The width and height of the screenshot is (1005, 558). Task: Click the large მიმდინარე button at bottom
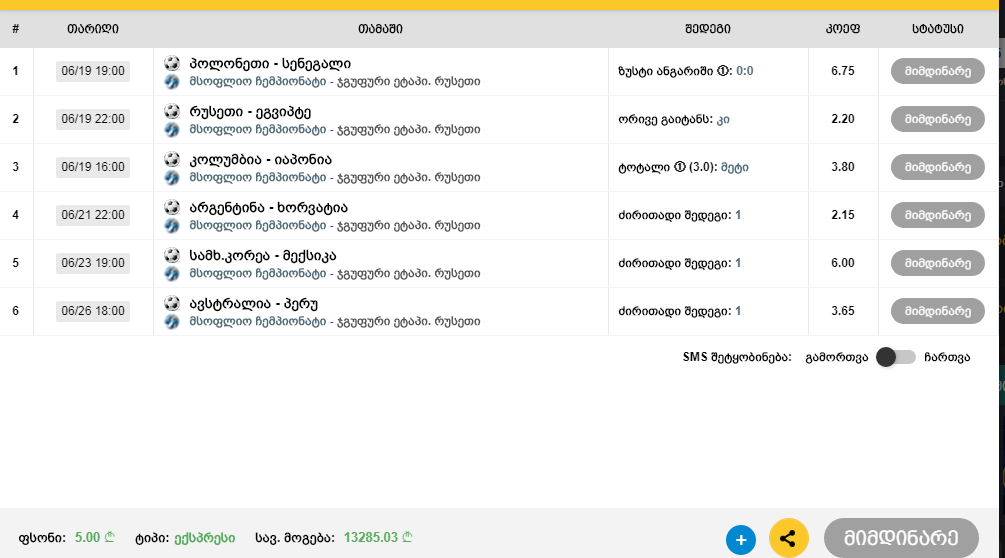point(901,538)
